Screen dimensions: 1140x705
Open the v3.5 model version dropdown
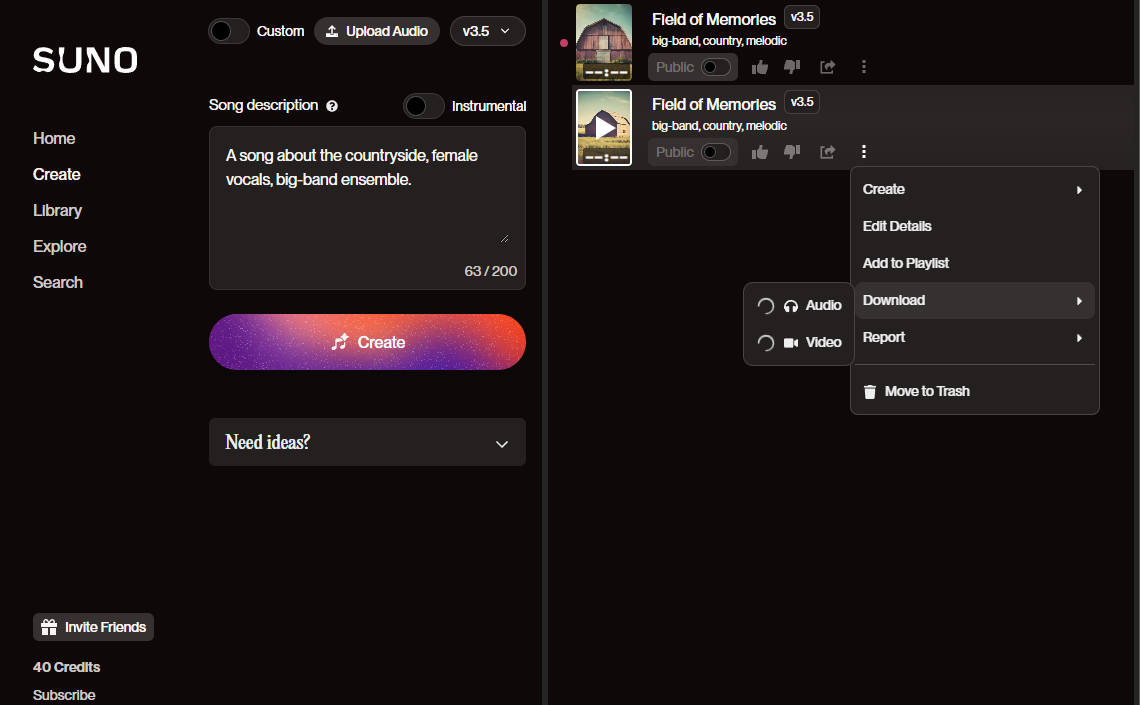488,31
